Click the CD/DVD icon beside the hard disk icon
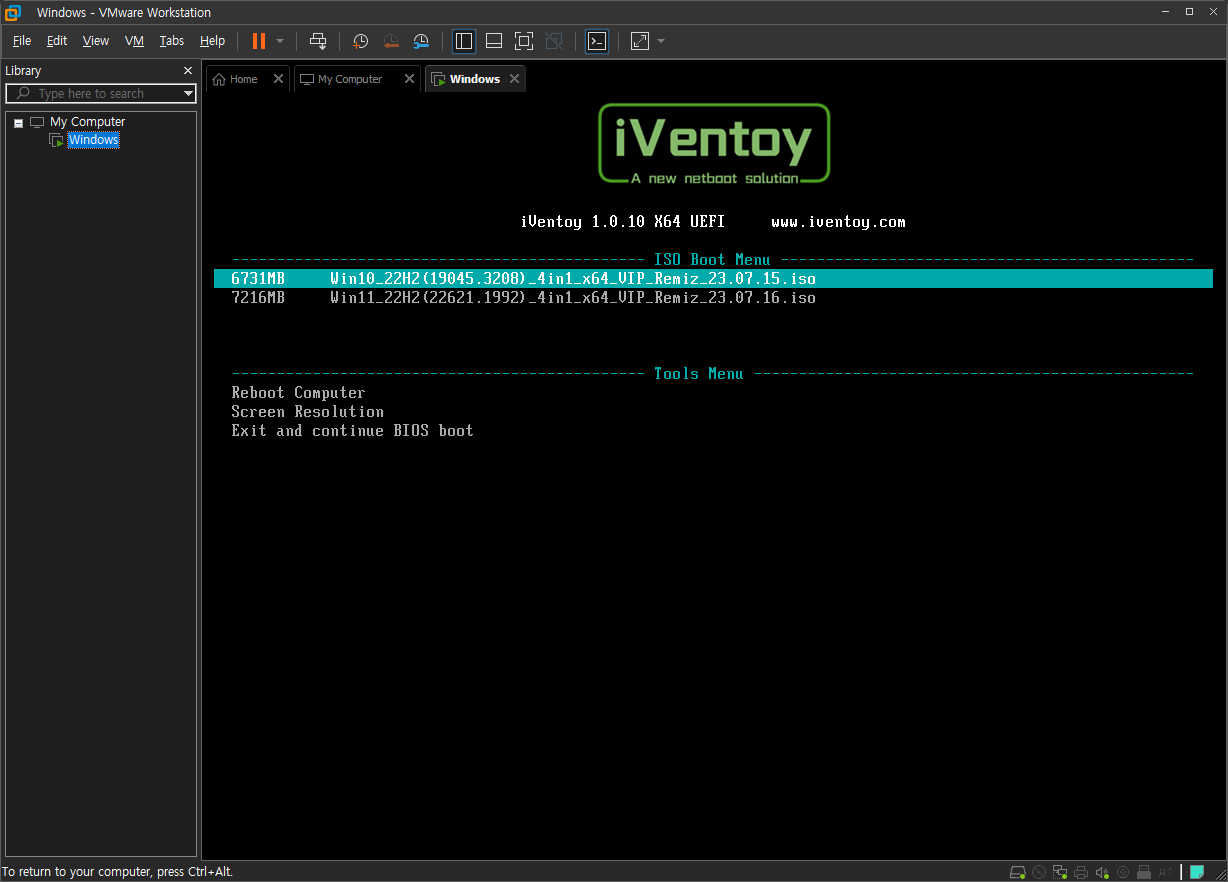Viewport: 1228px width, 882px height. point(1039,872)
